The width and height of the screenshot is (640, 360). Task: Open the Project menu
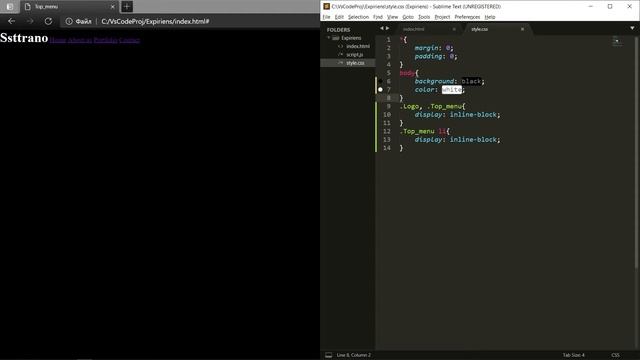[x=442, y=17]
